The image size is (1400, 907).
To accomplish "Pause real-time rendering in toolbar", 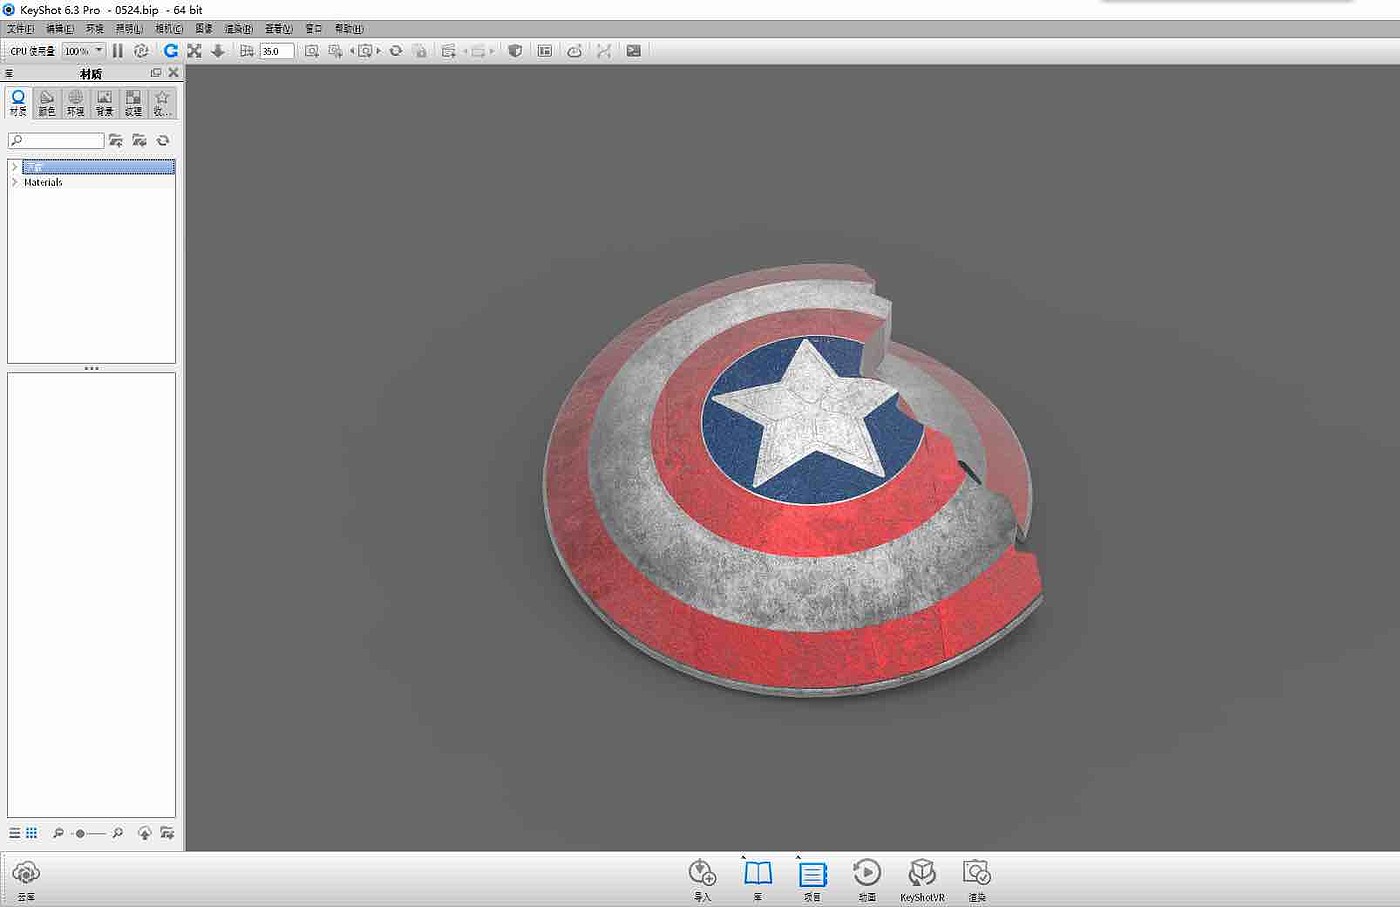I will (118, 51).
